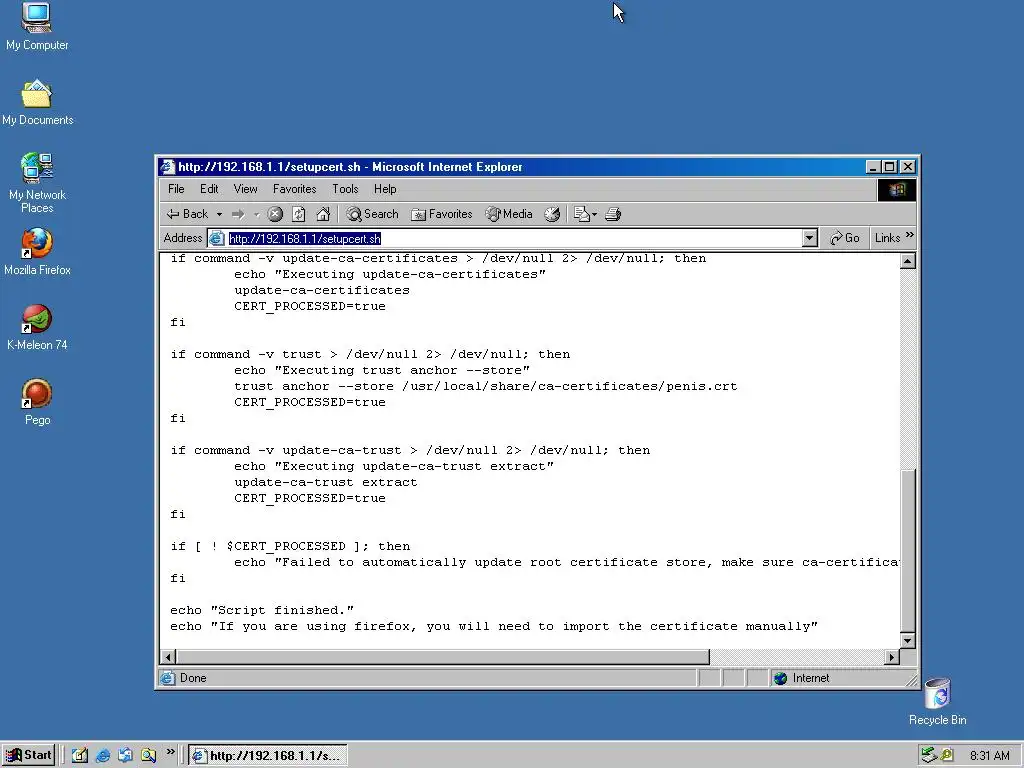1024x768 pixels.
Task: Open the Start menu
Action: pos(28,756)
